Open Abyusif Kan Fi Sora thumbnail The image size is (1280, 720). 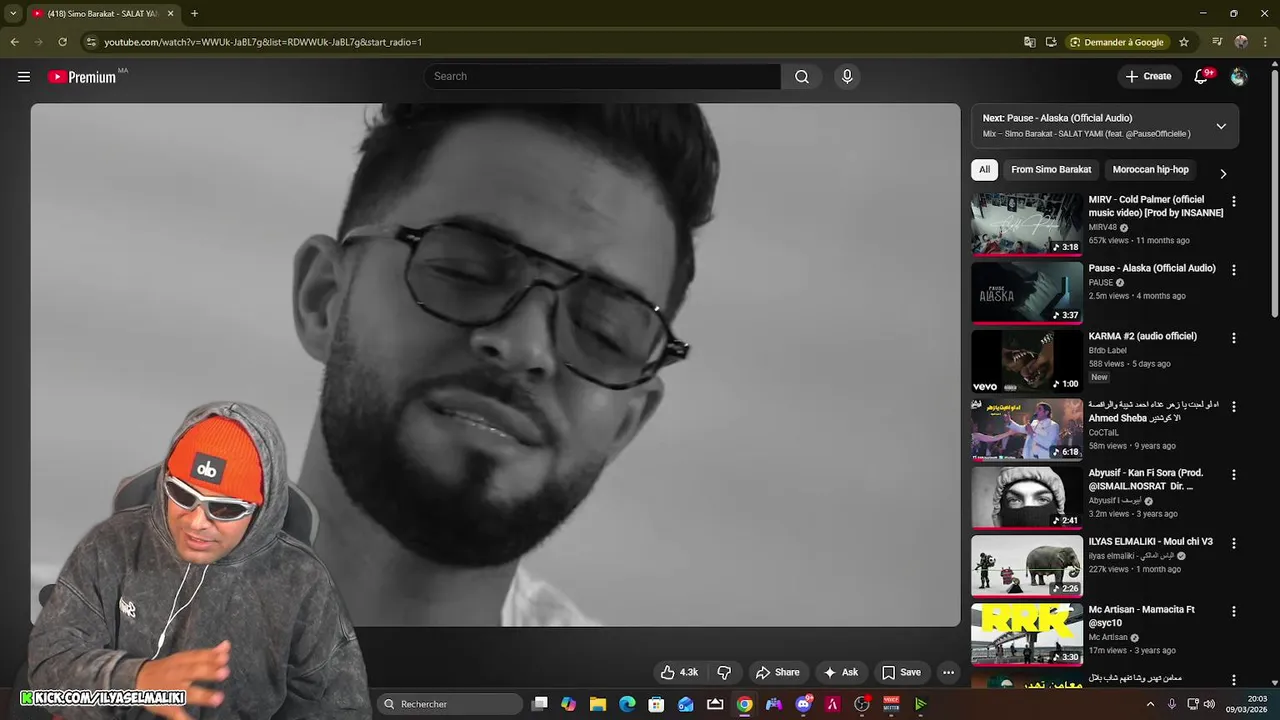tap(1027, 498)
